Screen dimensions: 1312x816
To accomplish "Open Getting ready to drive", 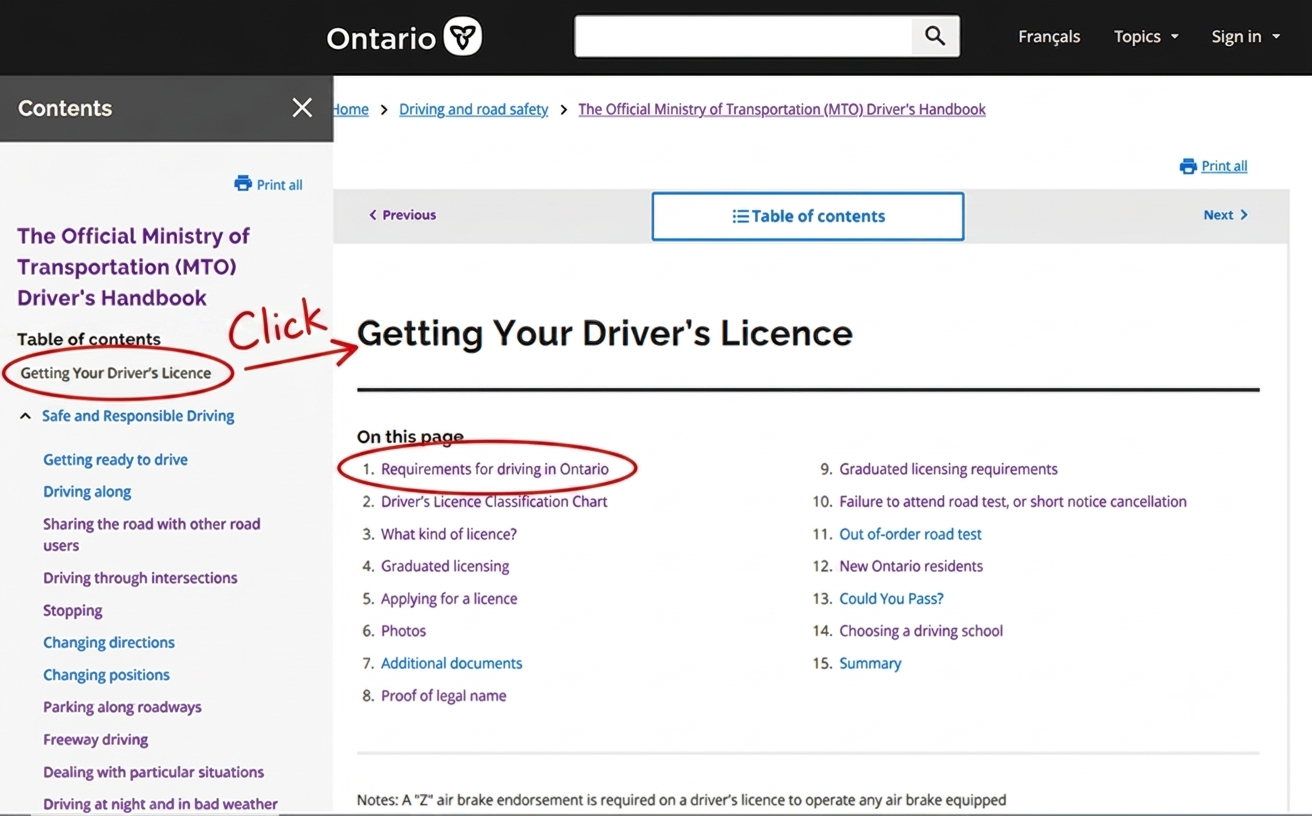I will pyautogui.click(x=115, y=460).
